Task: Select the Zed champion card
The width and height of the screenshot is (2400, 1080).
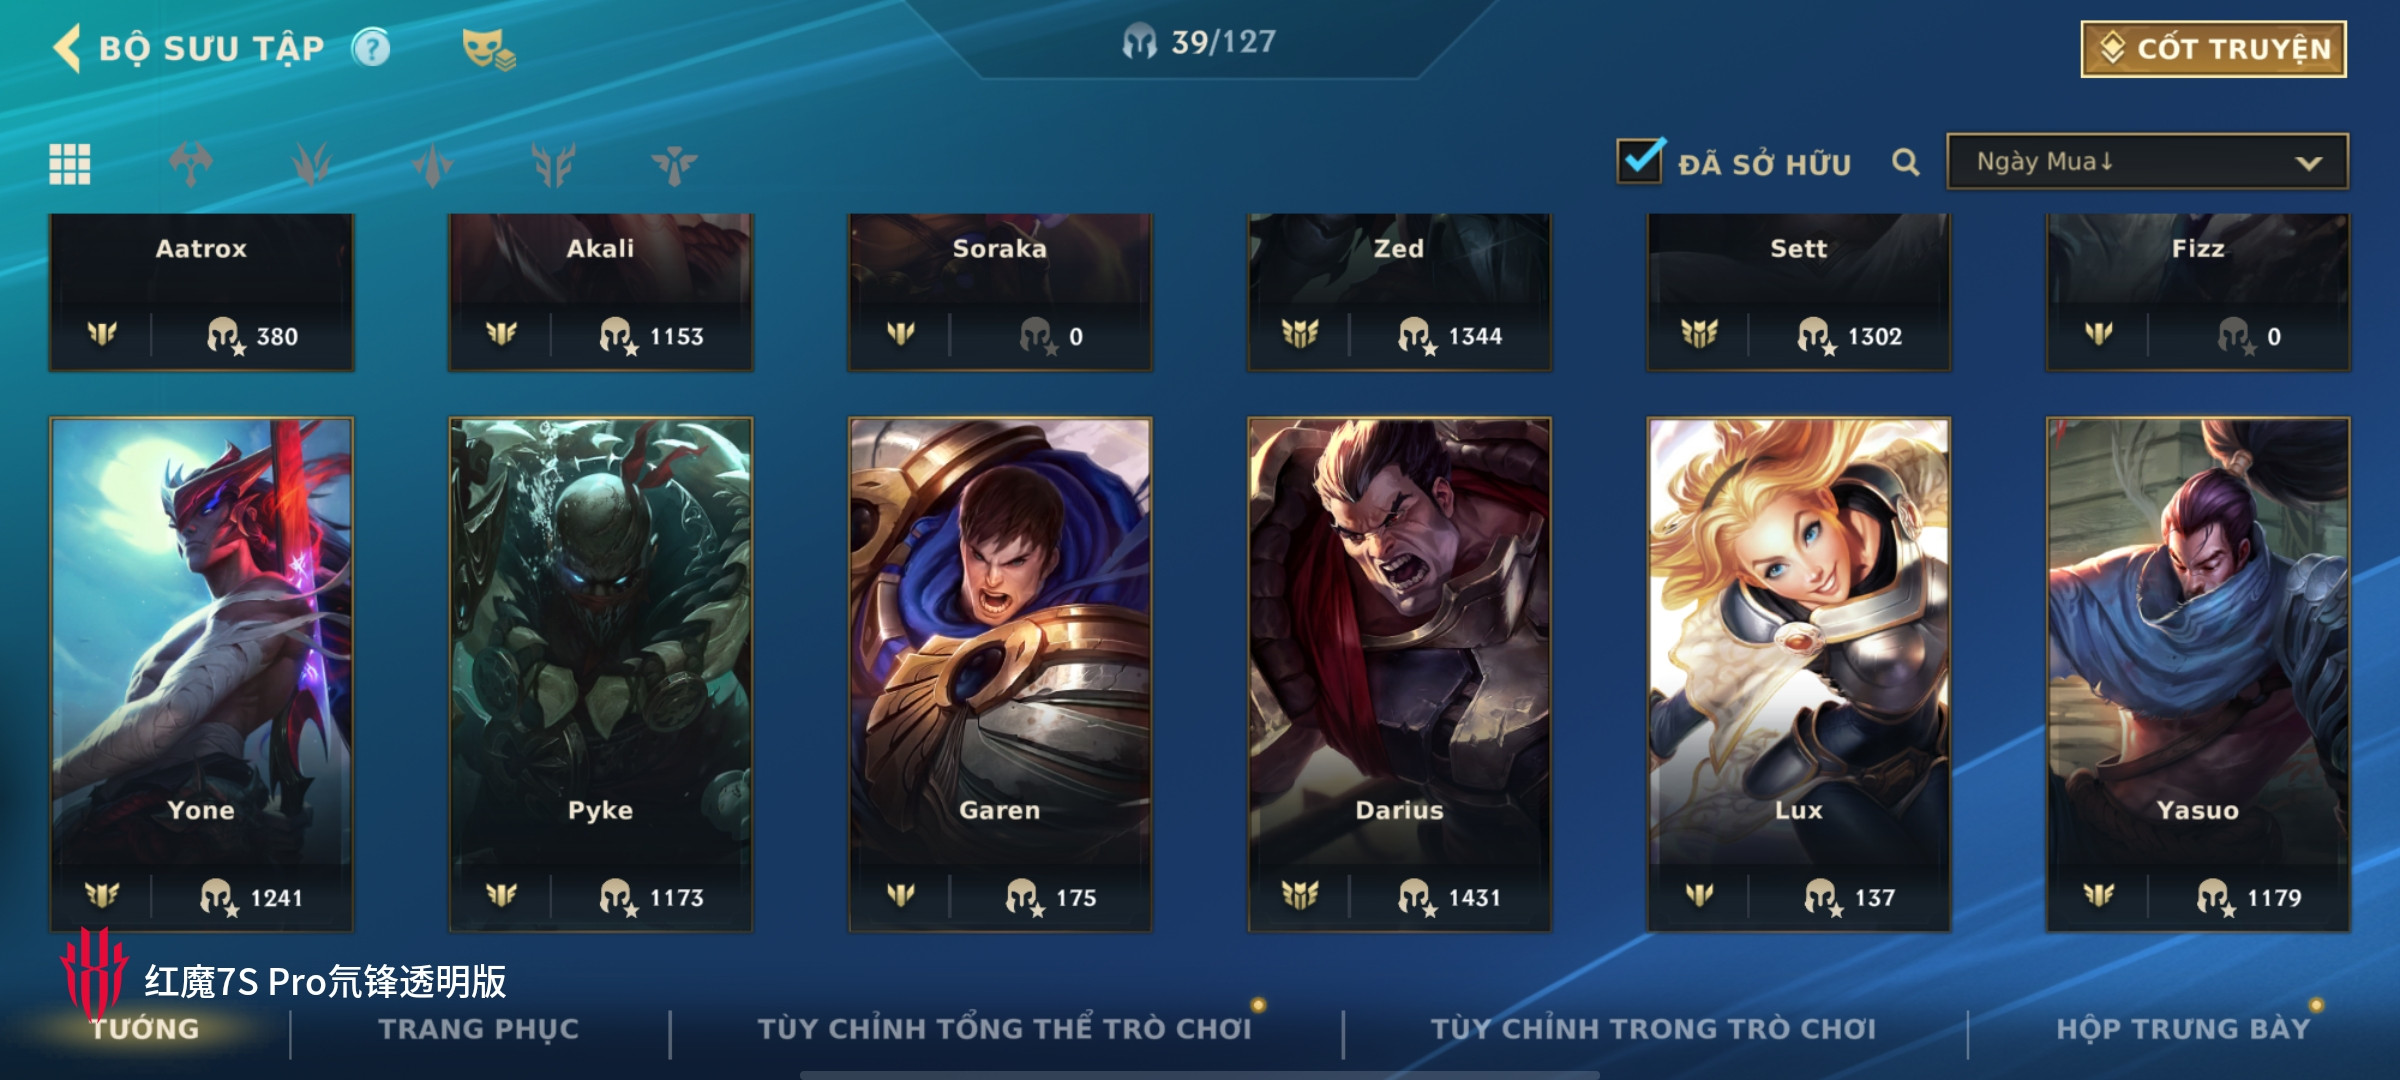Action: tap(1400, 292)
